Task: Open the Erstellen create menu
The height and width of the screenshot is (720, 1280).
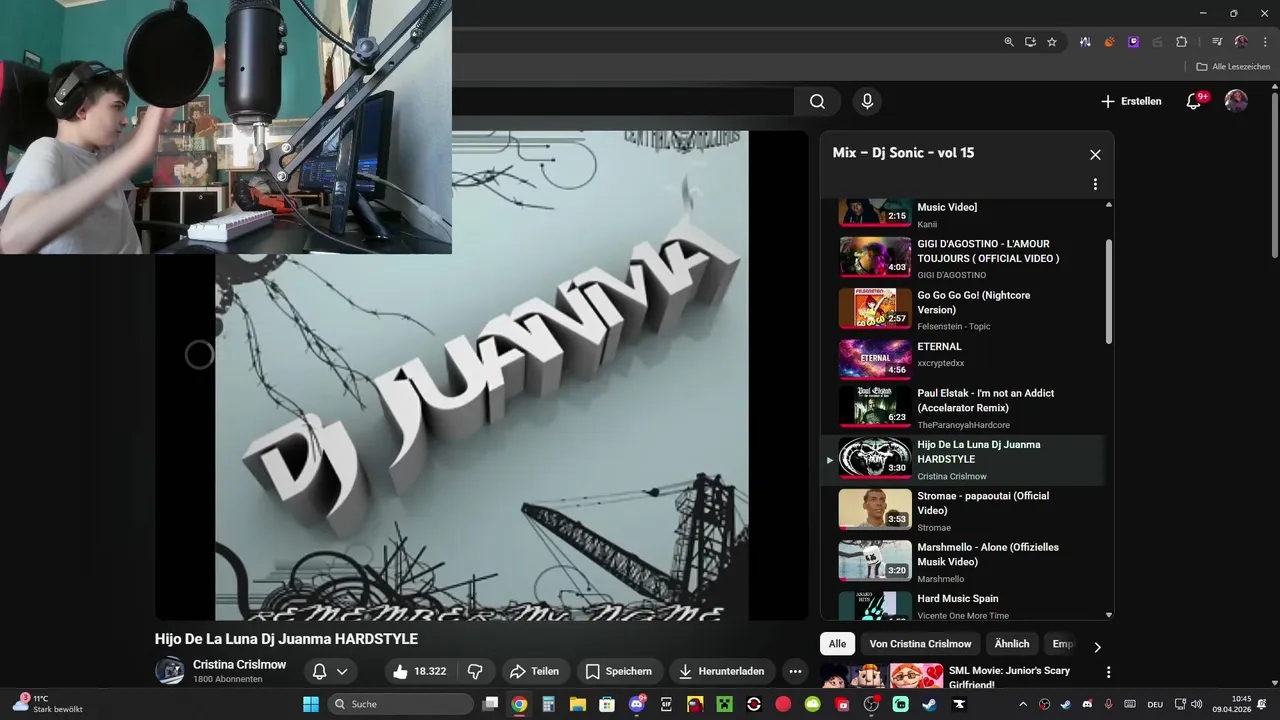Action: coord(1131,101)
